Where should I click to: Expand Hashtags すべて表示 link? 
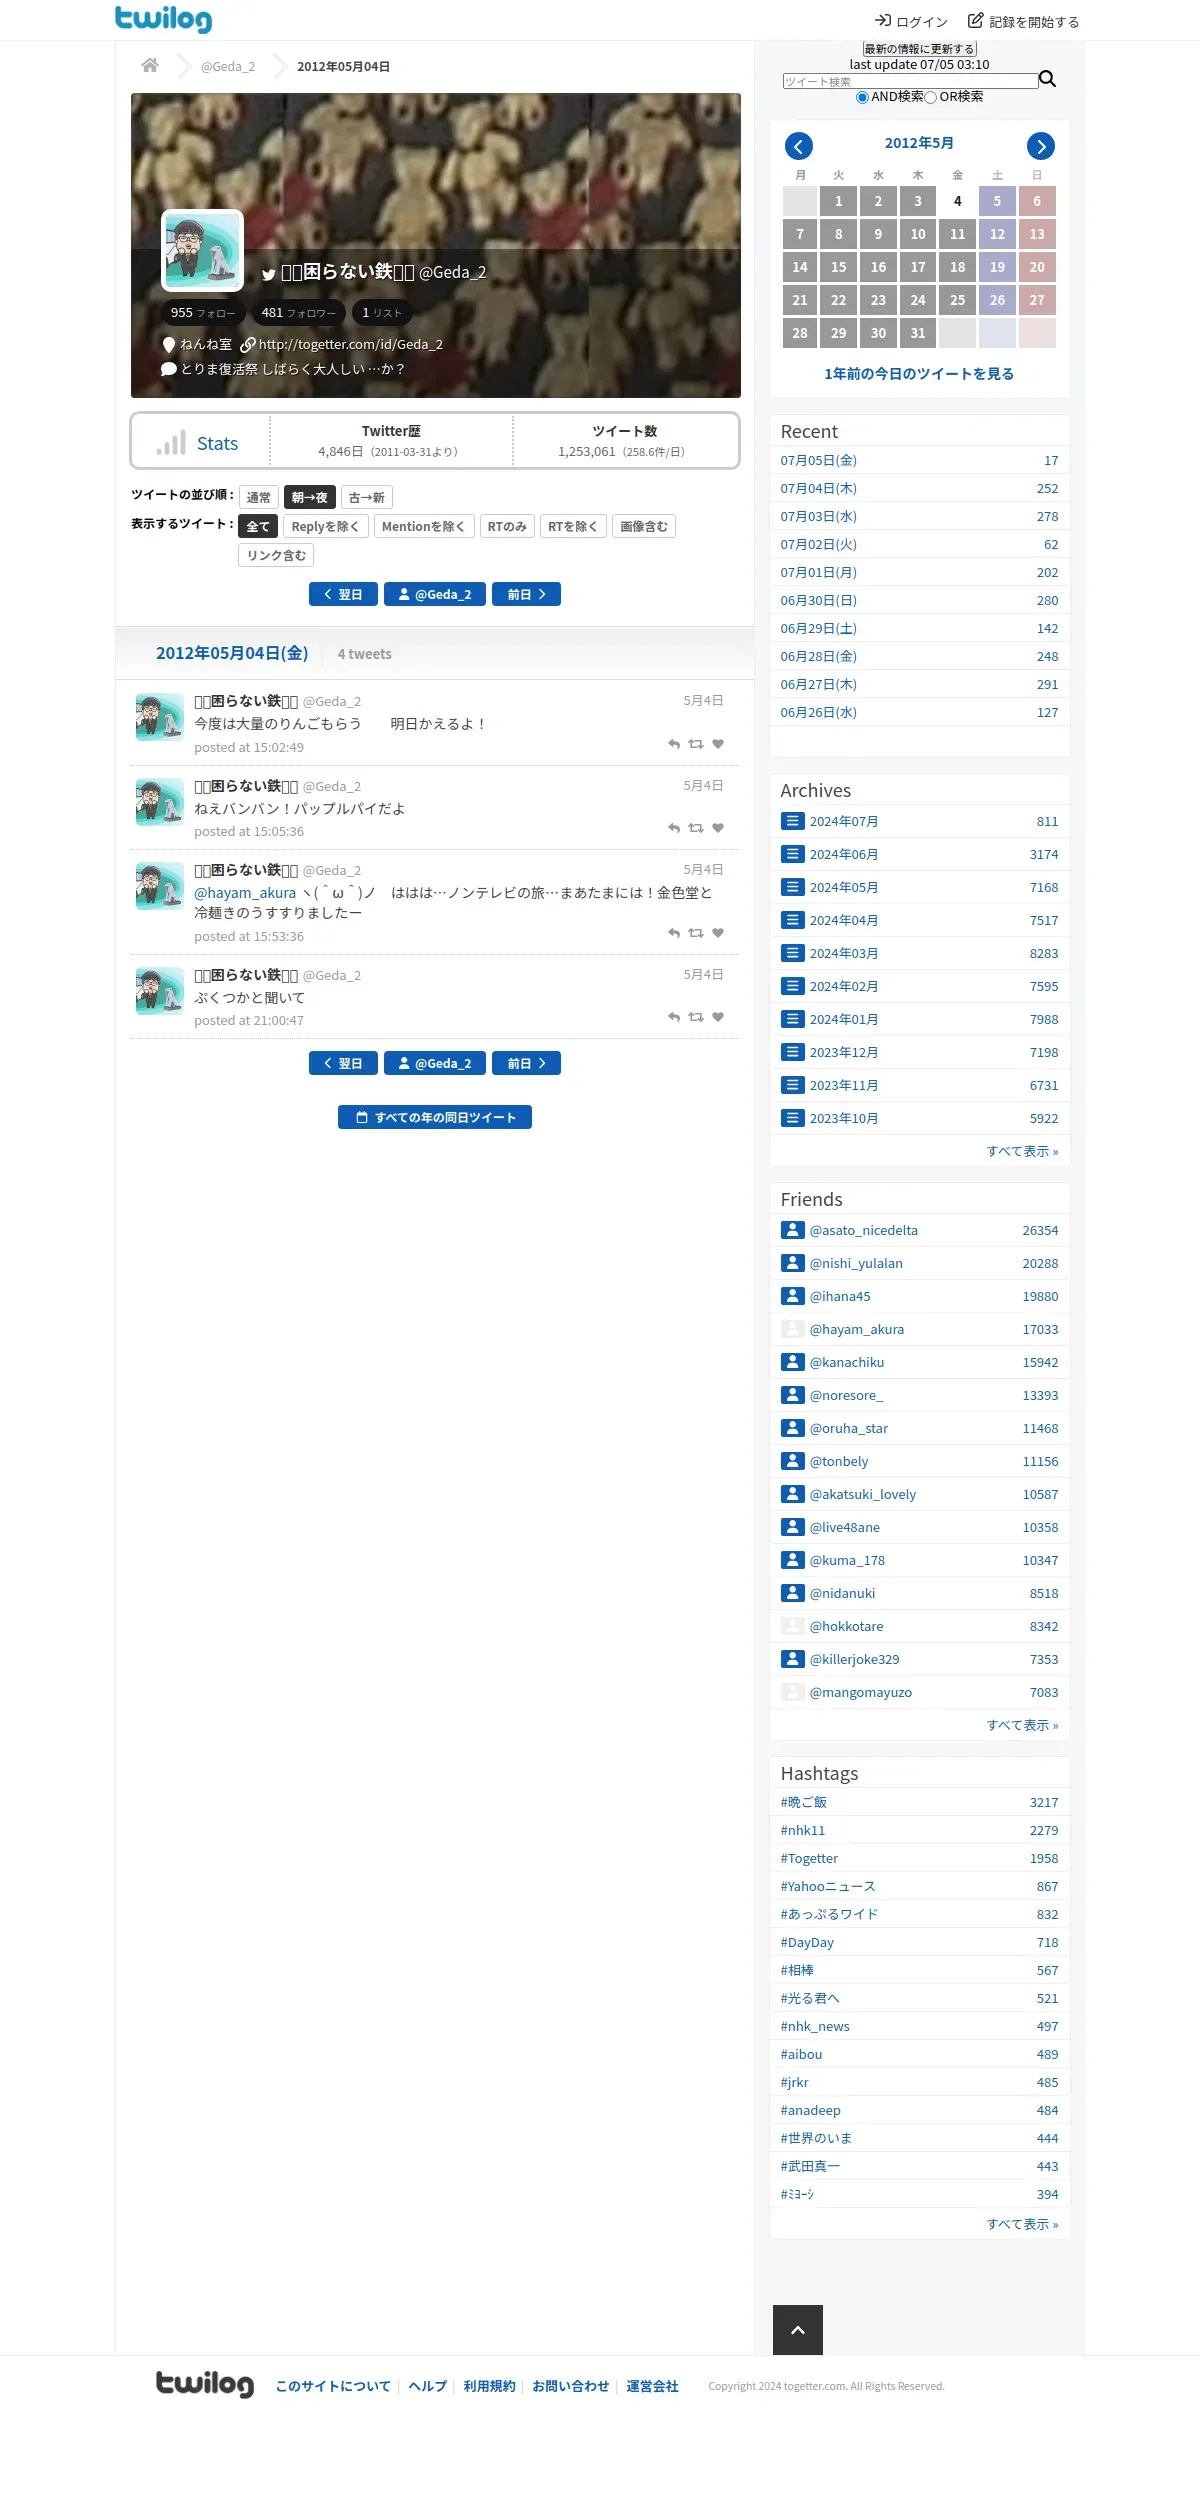coord(1022,2224)
